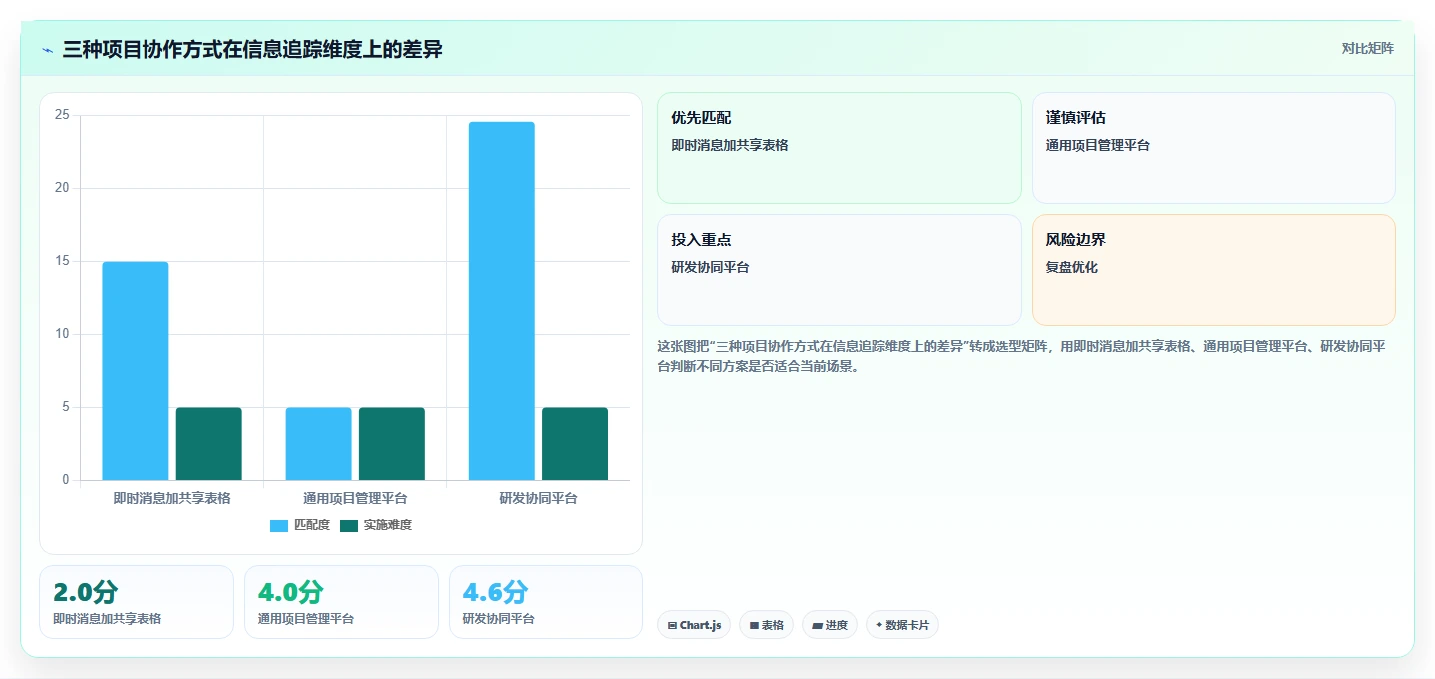
Task: Open the 投入重点 matrix card
Action: coord(839,270)
